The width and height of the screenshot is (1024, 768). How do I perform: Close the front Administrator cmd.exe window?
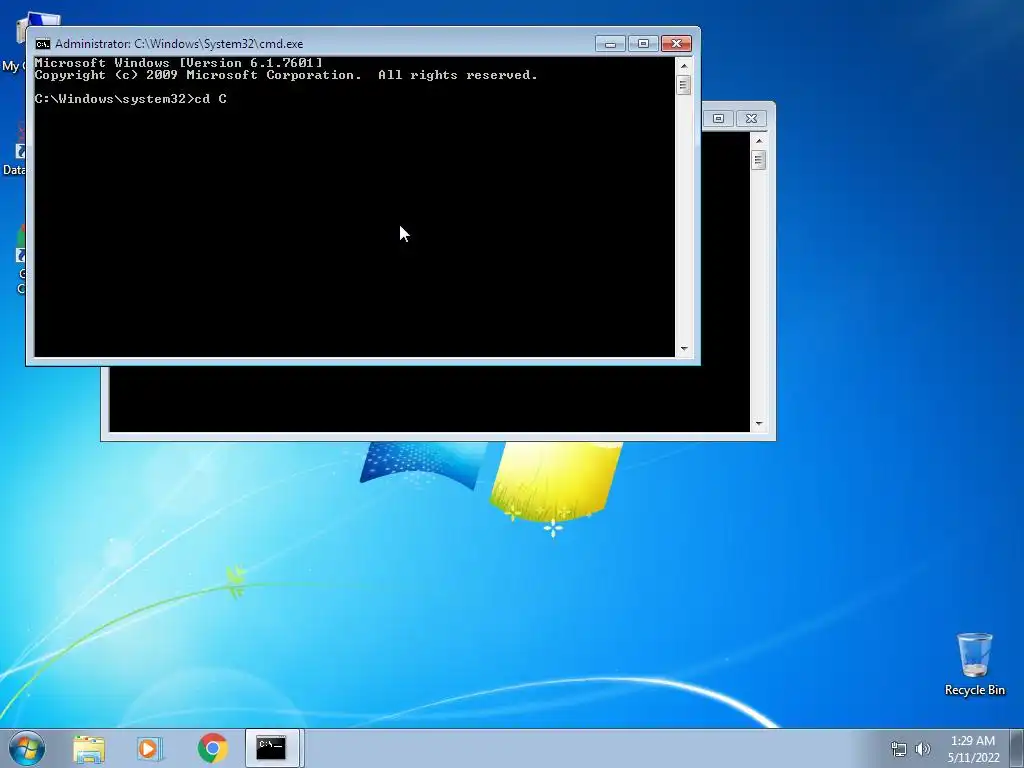pos(677,44)
